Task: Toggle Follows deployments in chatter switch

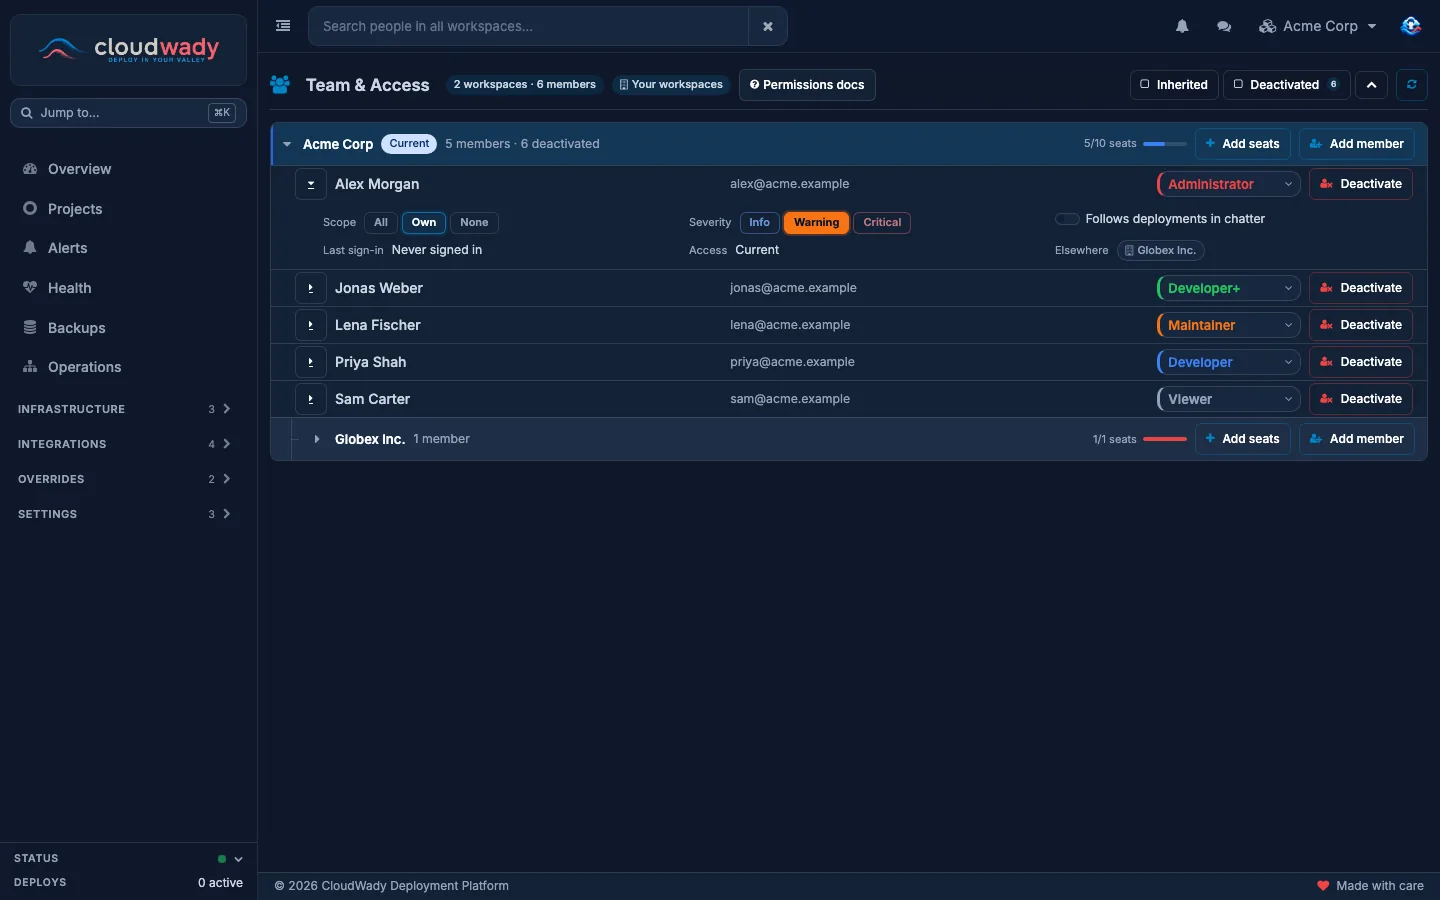Action: 1067,219
